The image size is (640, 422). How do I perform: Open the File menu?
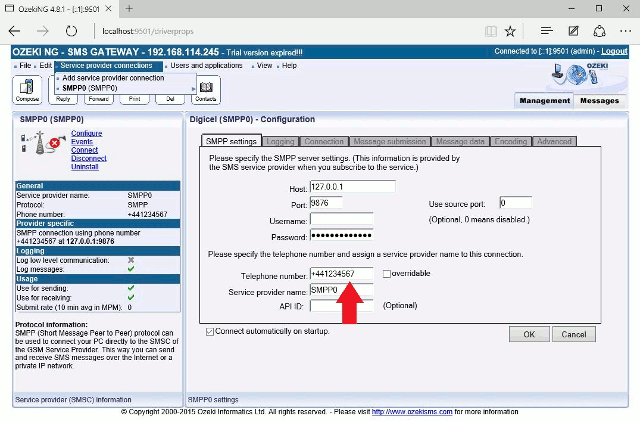point(25,65)
